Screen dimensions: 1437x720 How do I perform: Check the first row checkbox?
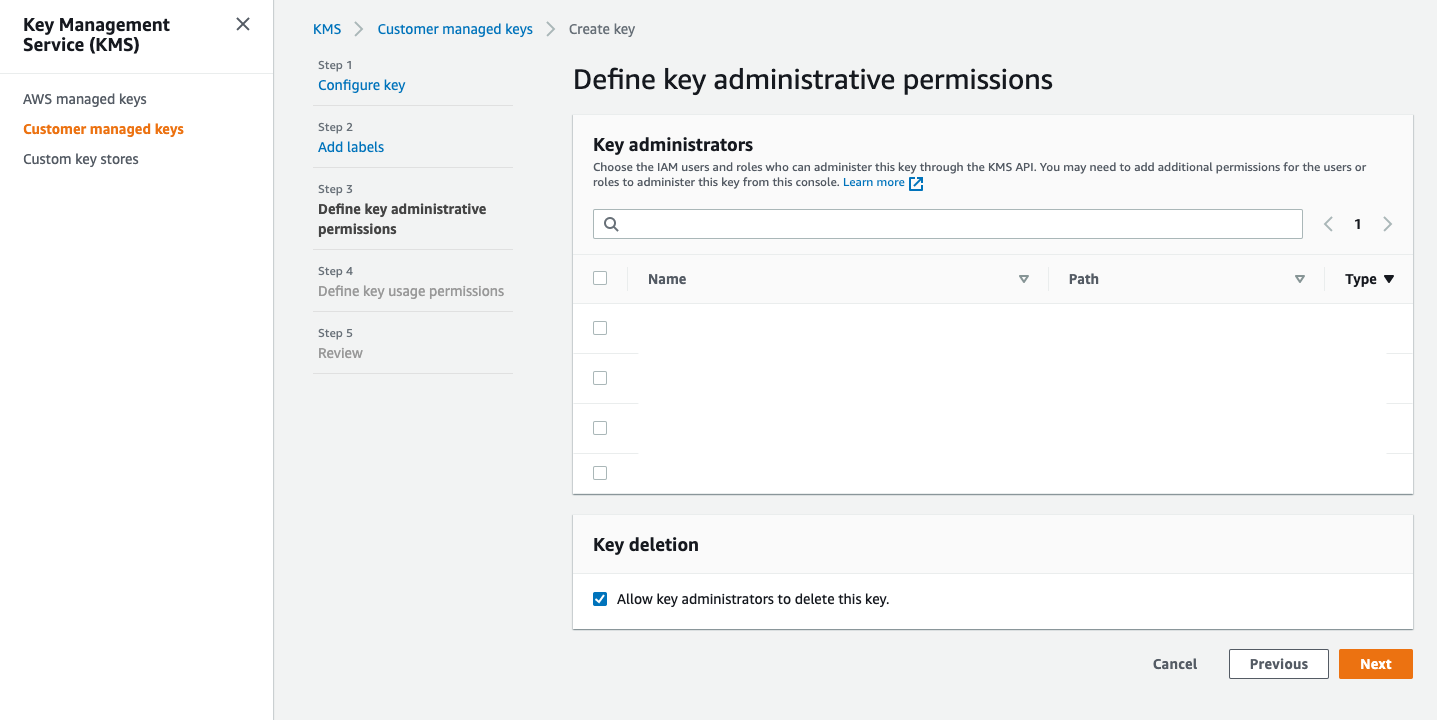coord(600,328)
